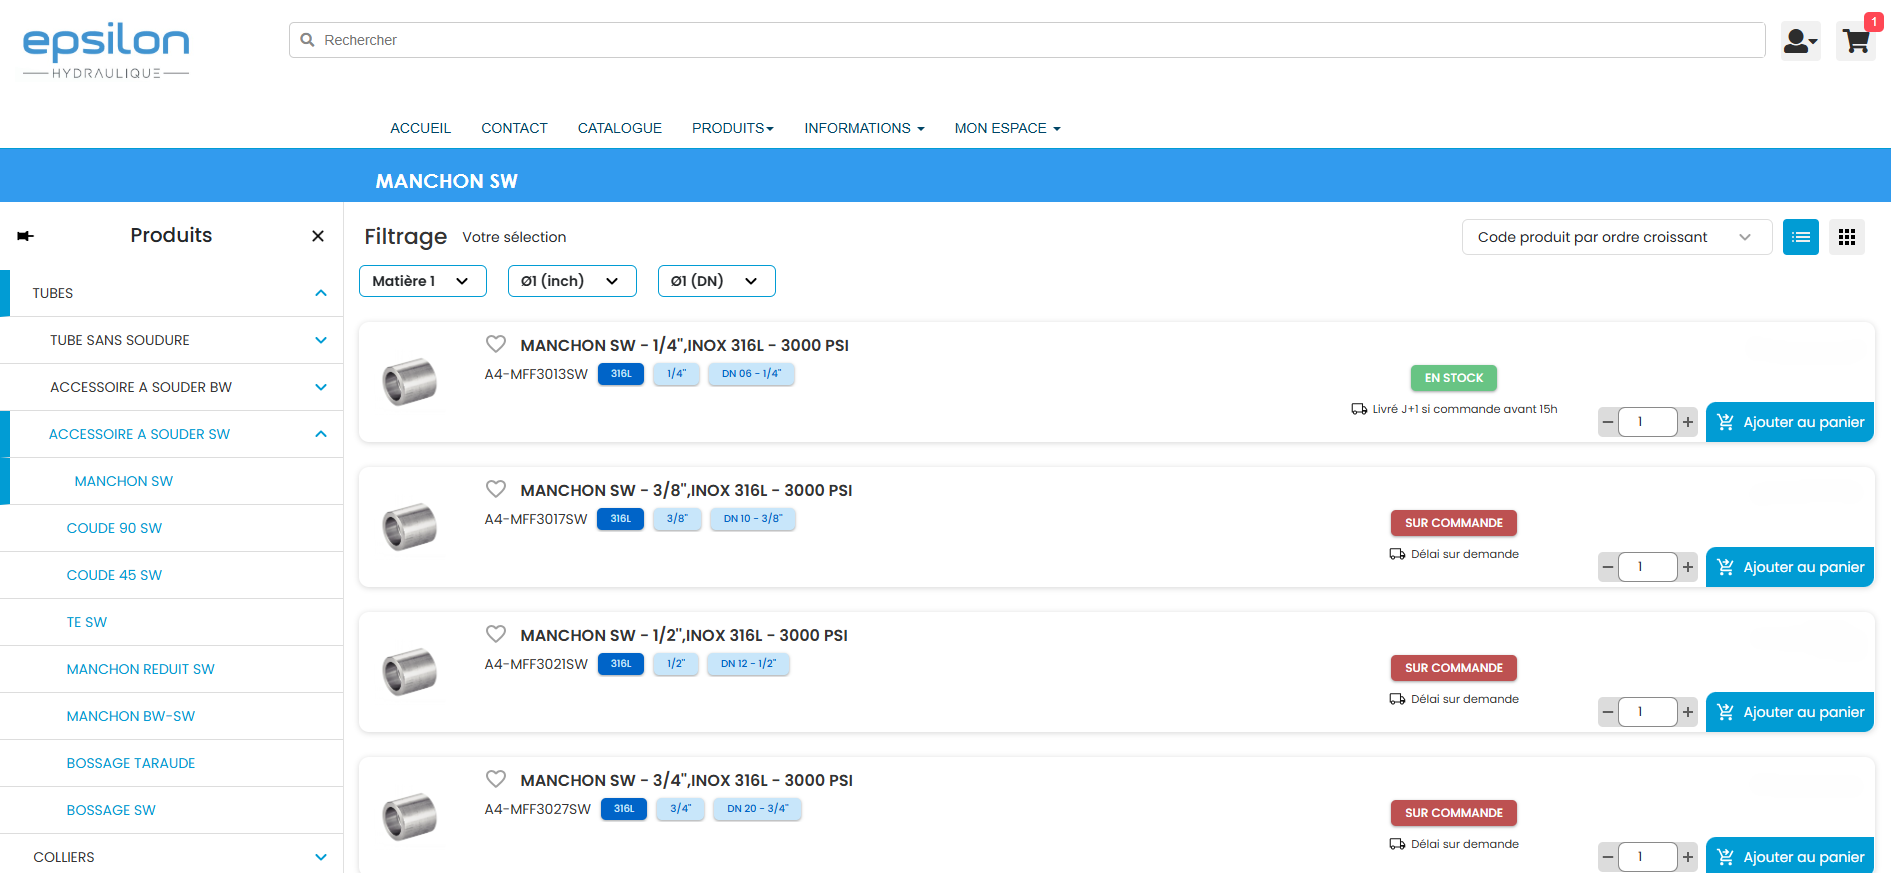Click the pin icon beside Produits

(26, 236)
